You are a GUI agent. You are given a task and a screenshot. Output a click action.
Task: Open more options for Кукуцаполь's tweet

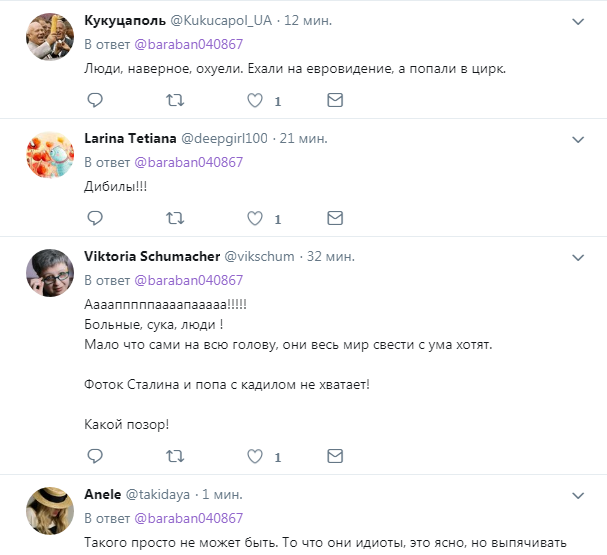pos(578,21)
